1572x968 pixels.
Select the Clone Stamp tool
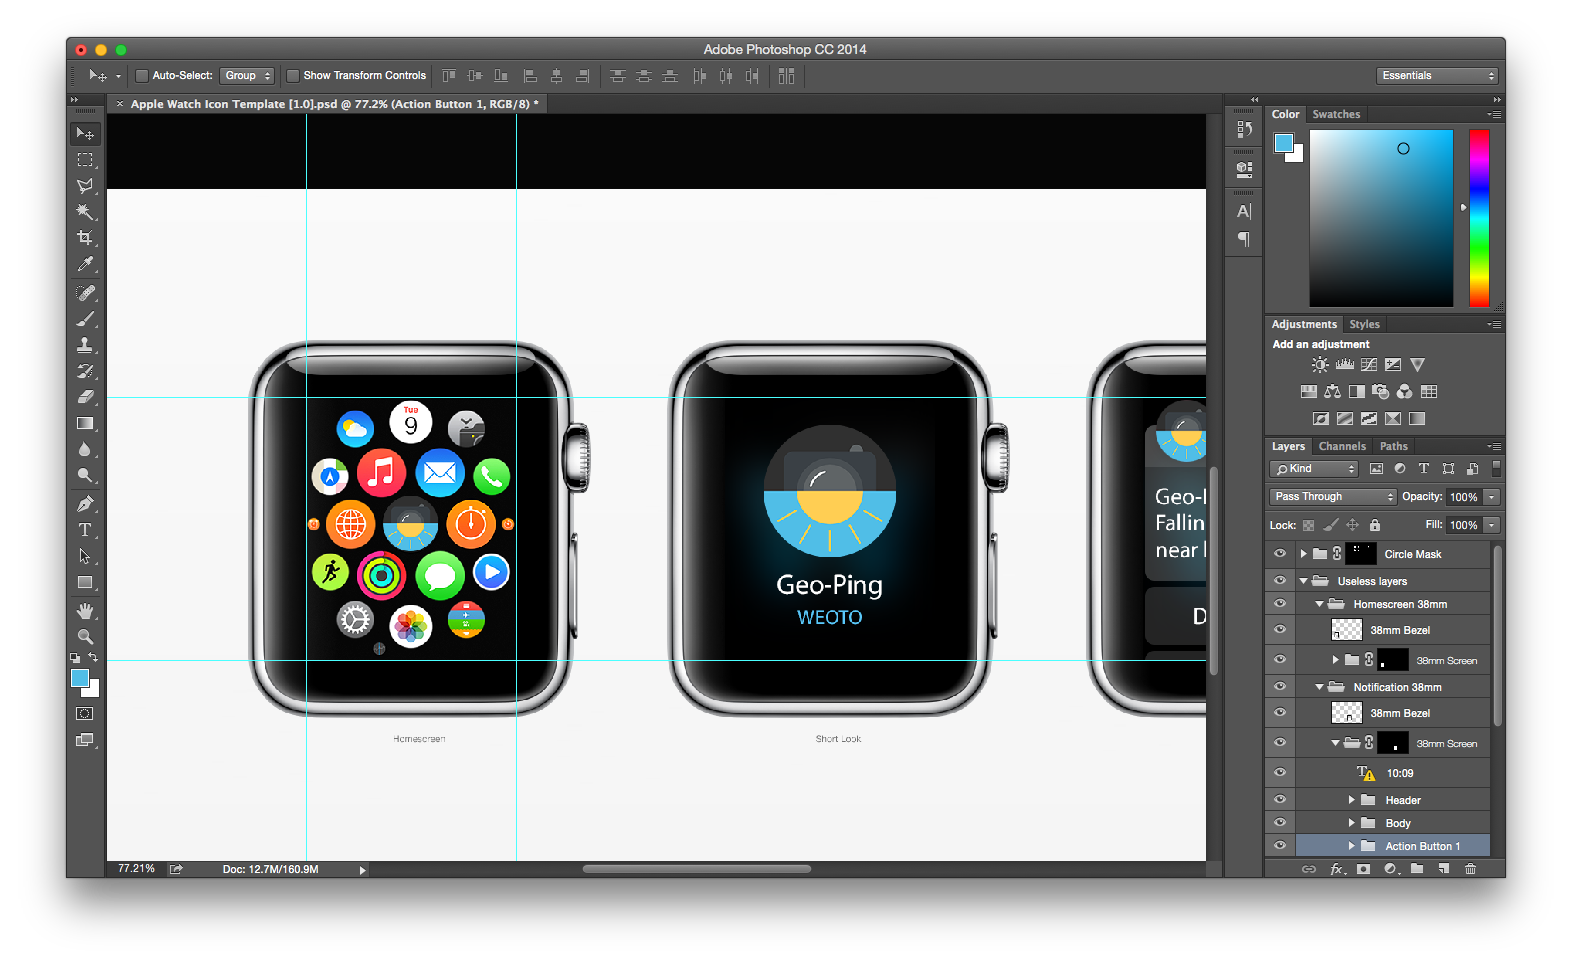point(85,345)
